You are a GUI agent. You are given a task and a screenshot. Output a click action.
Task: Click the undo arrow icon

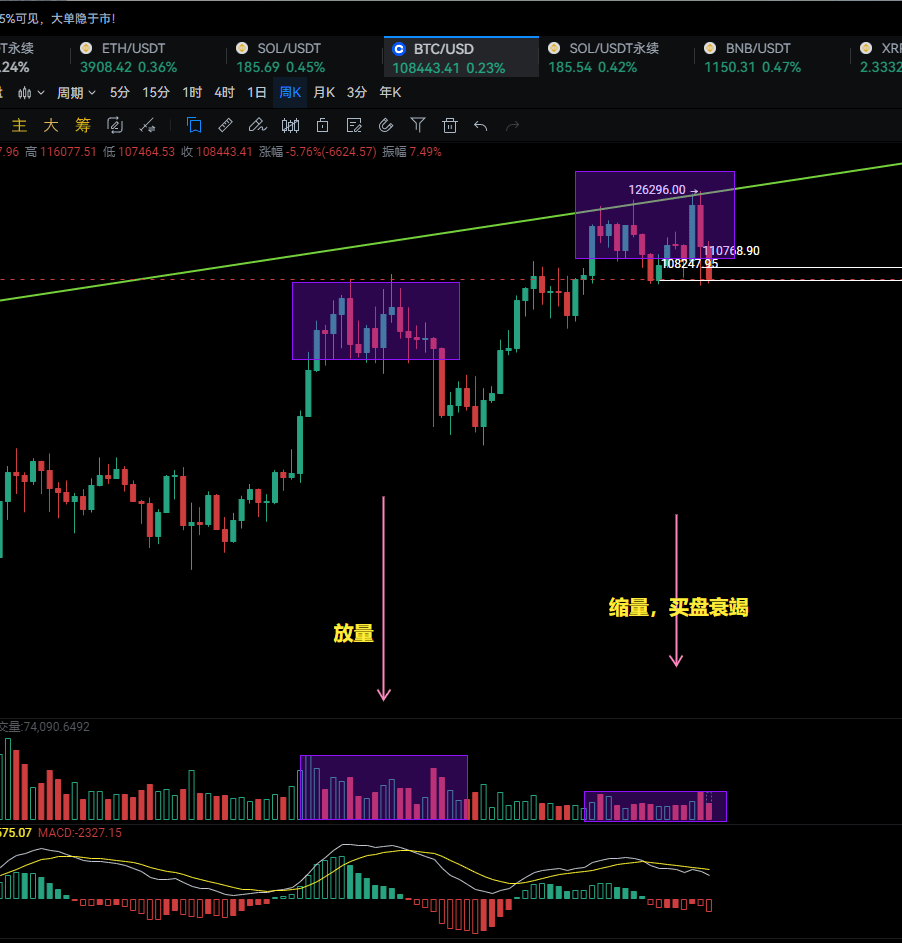coord(481,125)
